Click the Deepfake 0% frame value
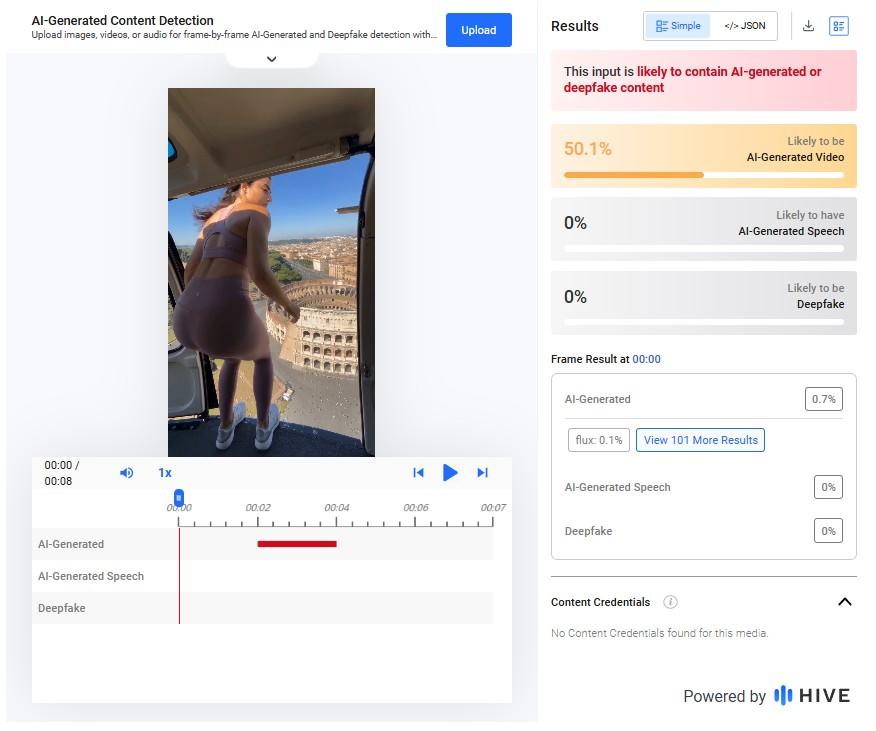 [x=828, y=531]
